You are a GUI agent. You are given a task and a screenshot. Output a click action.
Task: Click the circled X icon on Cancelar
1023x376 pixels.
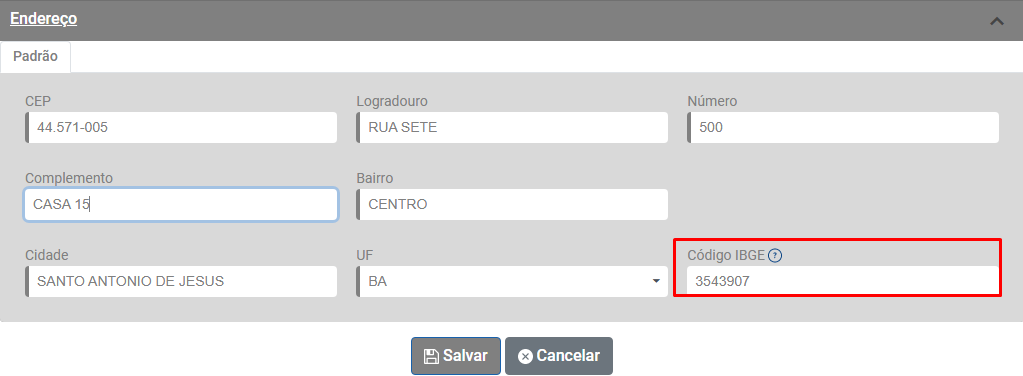[525, 356]
